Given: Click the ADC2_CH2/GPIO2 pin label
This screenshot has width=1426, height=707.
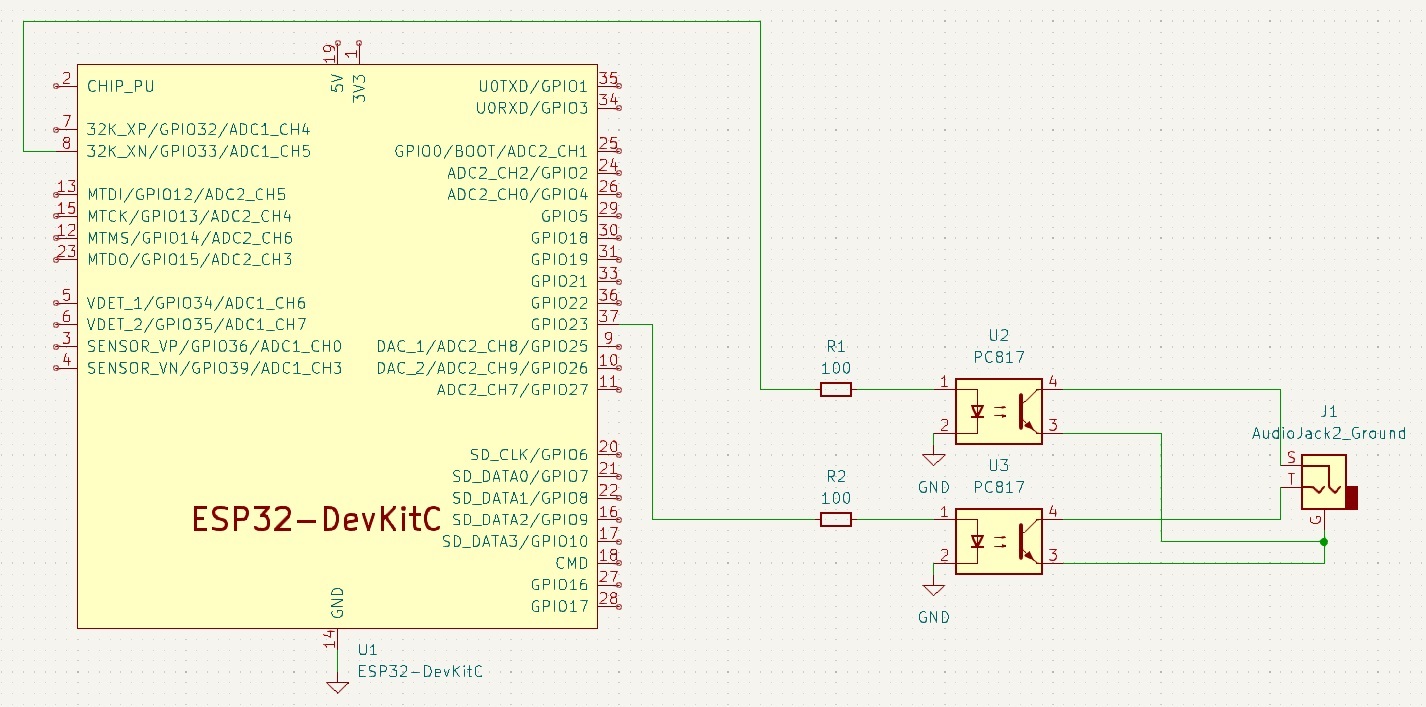Looking at the screenshot, I should (518, 173).
